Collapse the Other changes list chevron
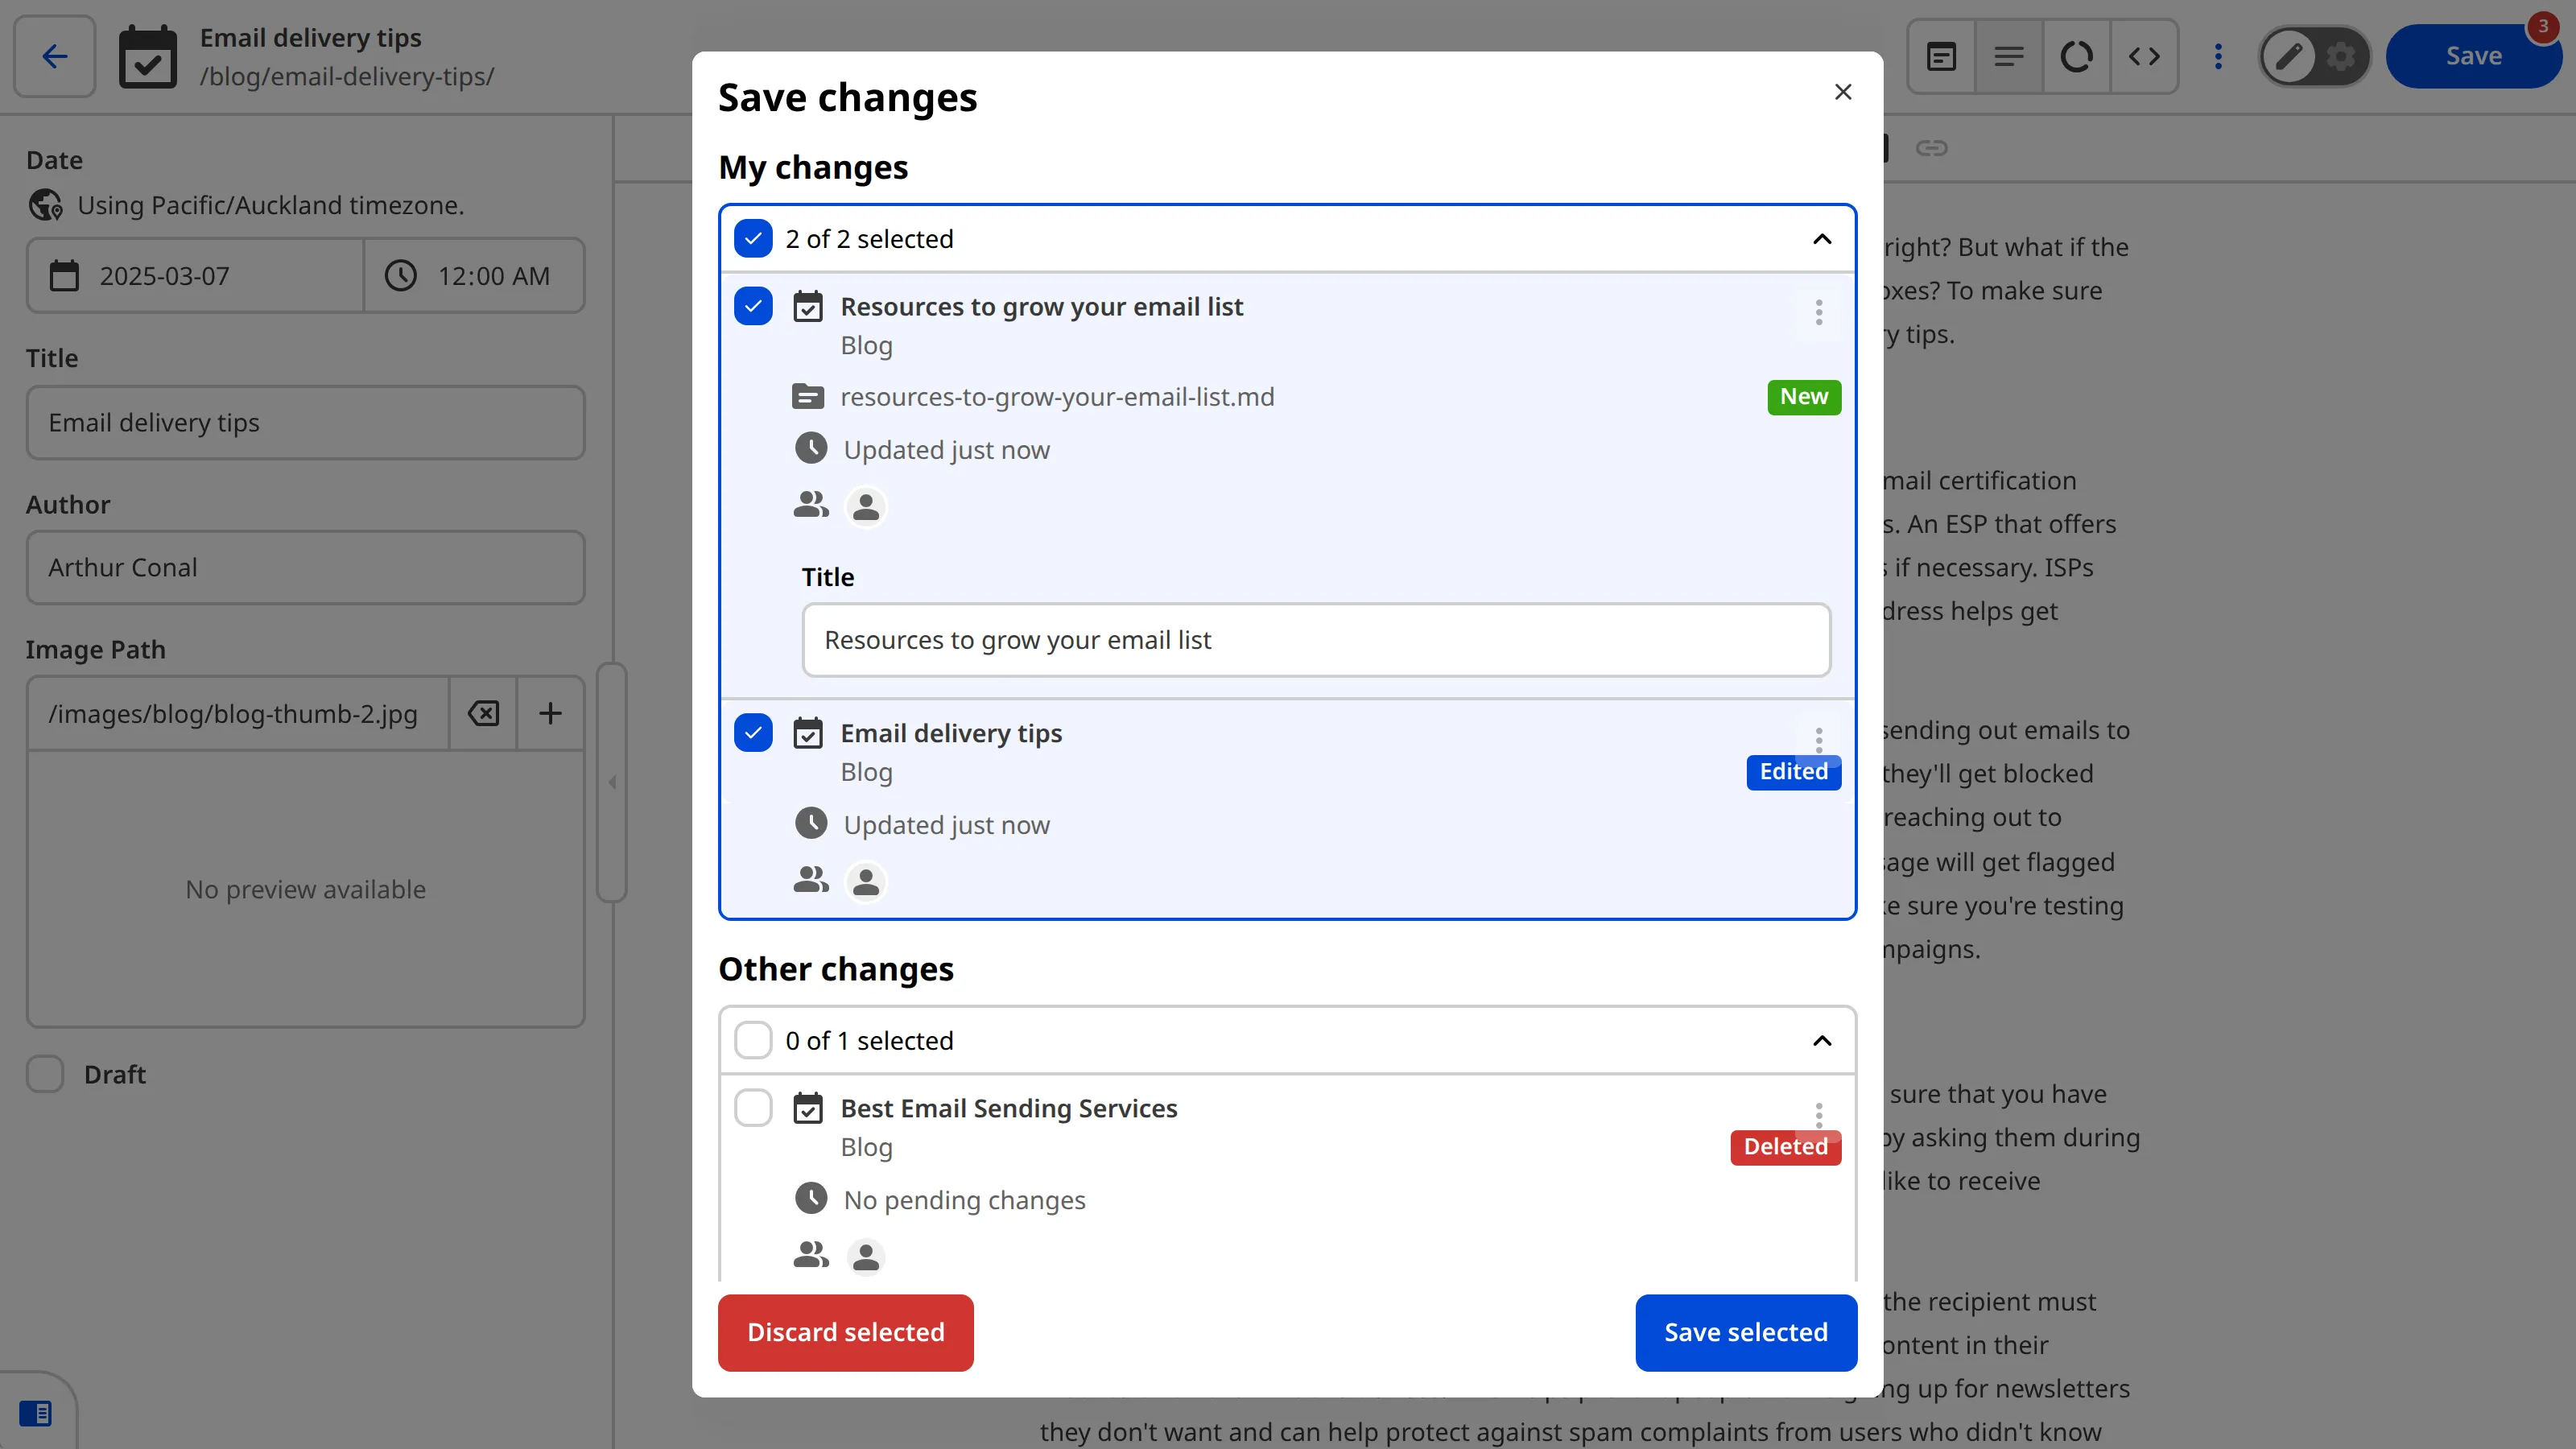The image size is (2576, 1449). click(1822, 1041)
